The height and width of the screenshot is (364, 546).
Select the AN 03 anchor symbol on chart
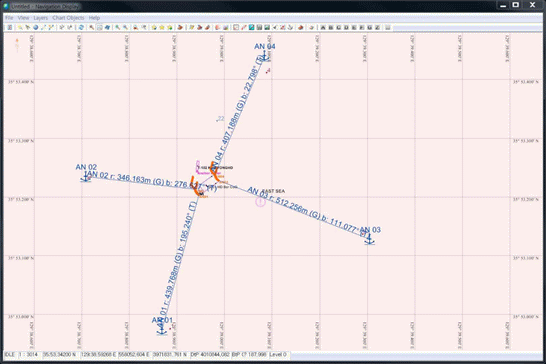(x=369, y=240)
